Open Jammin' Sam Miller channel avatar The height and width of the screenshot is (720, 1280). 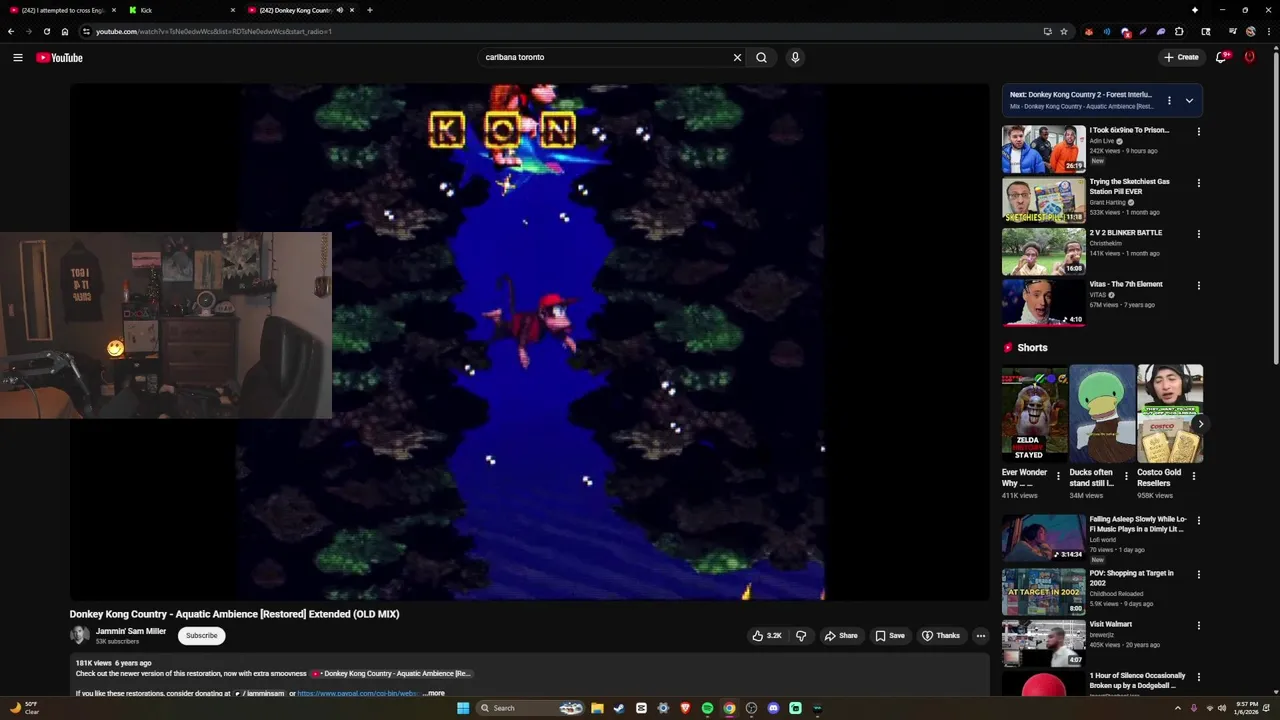point(79,635)
